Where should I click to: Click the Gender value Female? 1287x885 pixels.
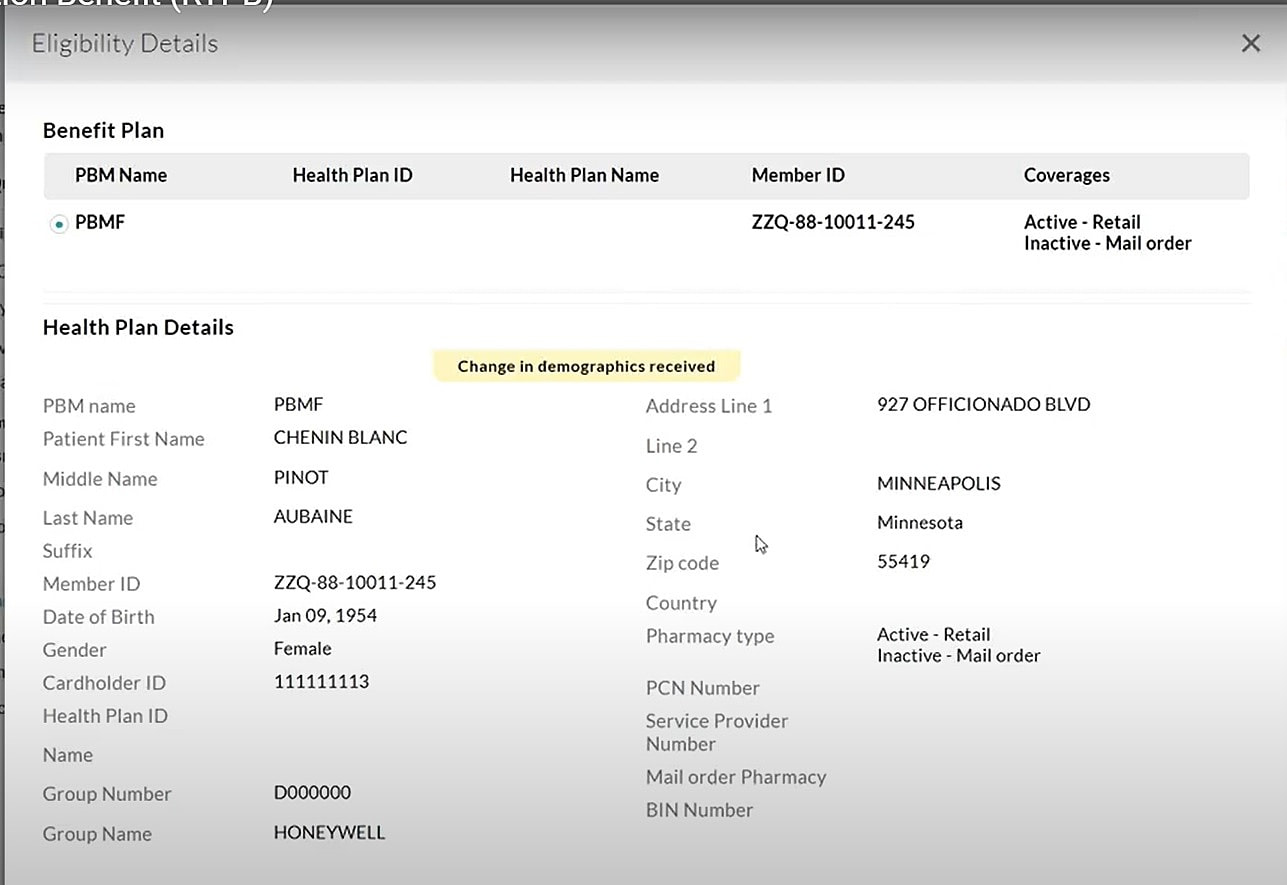[302, 648]
